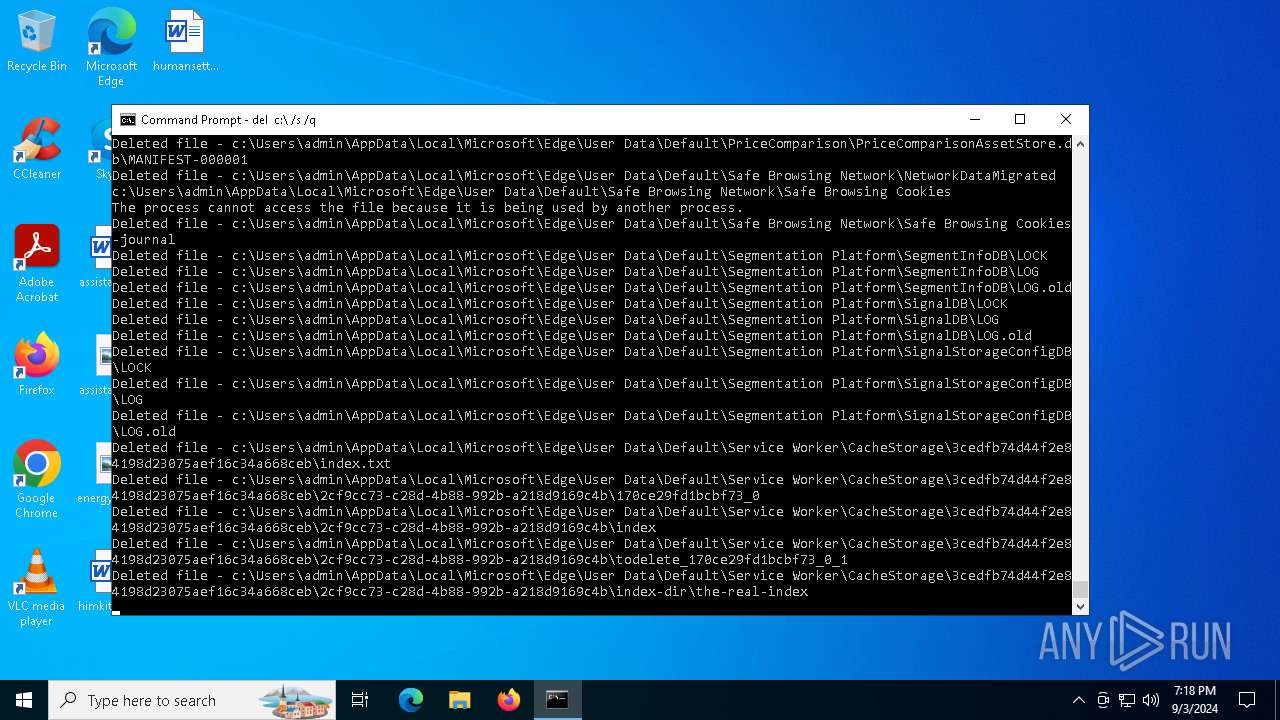Launch Microsoft Edge from desktop shortcut
Viewport: 1280px width, 720px height.
click(x=111, y=47)
